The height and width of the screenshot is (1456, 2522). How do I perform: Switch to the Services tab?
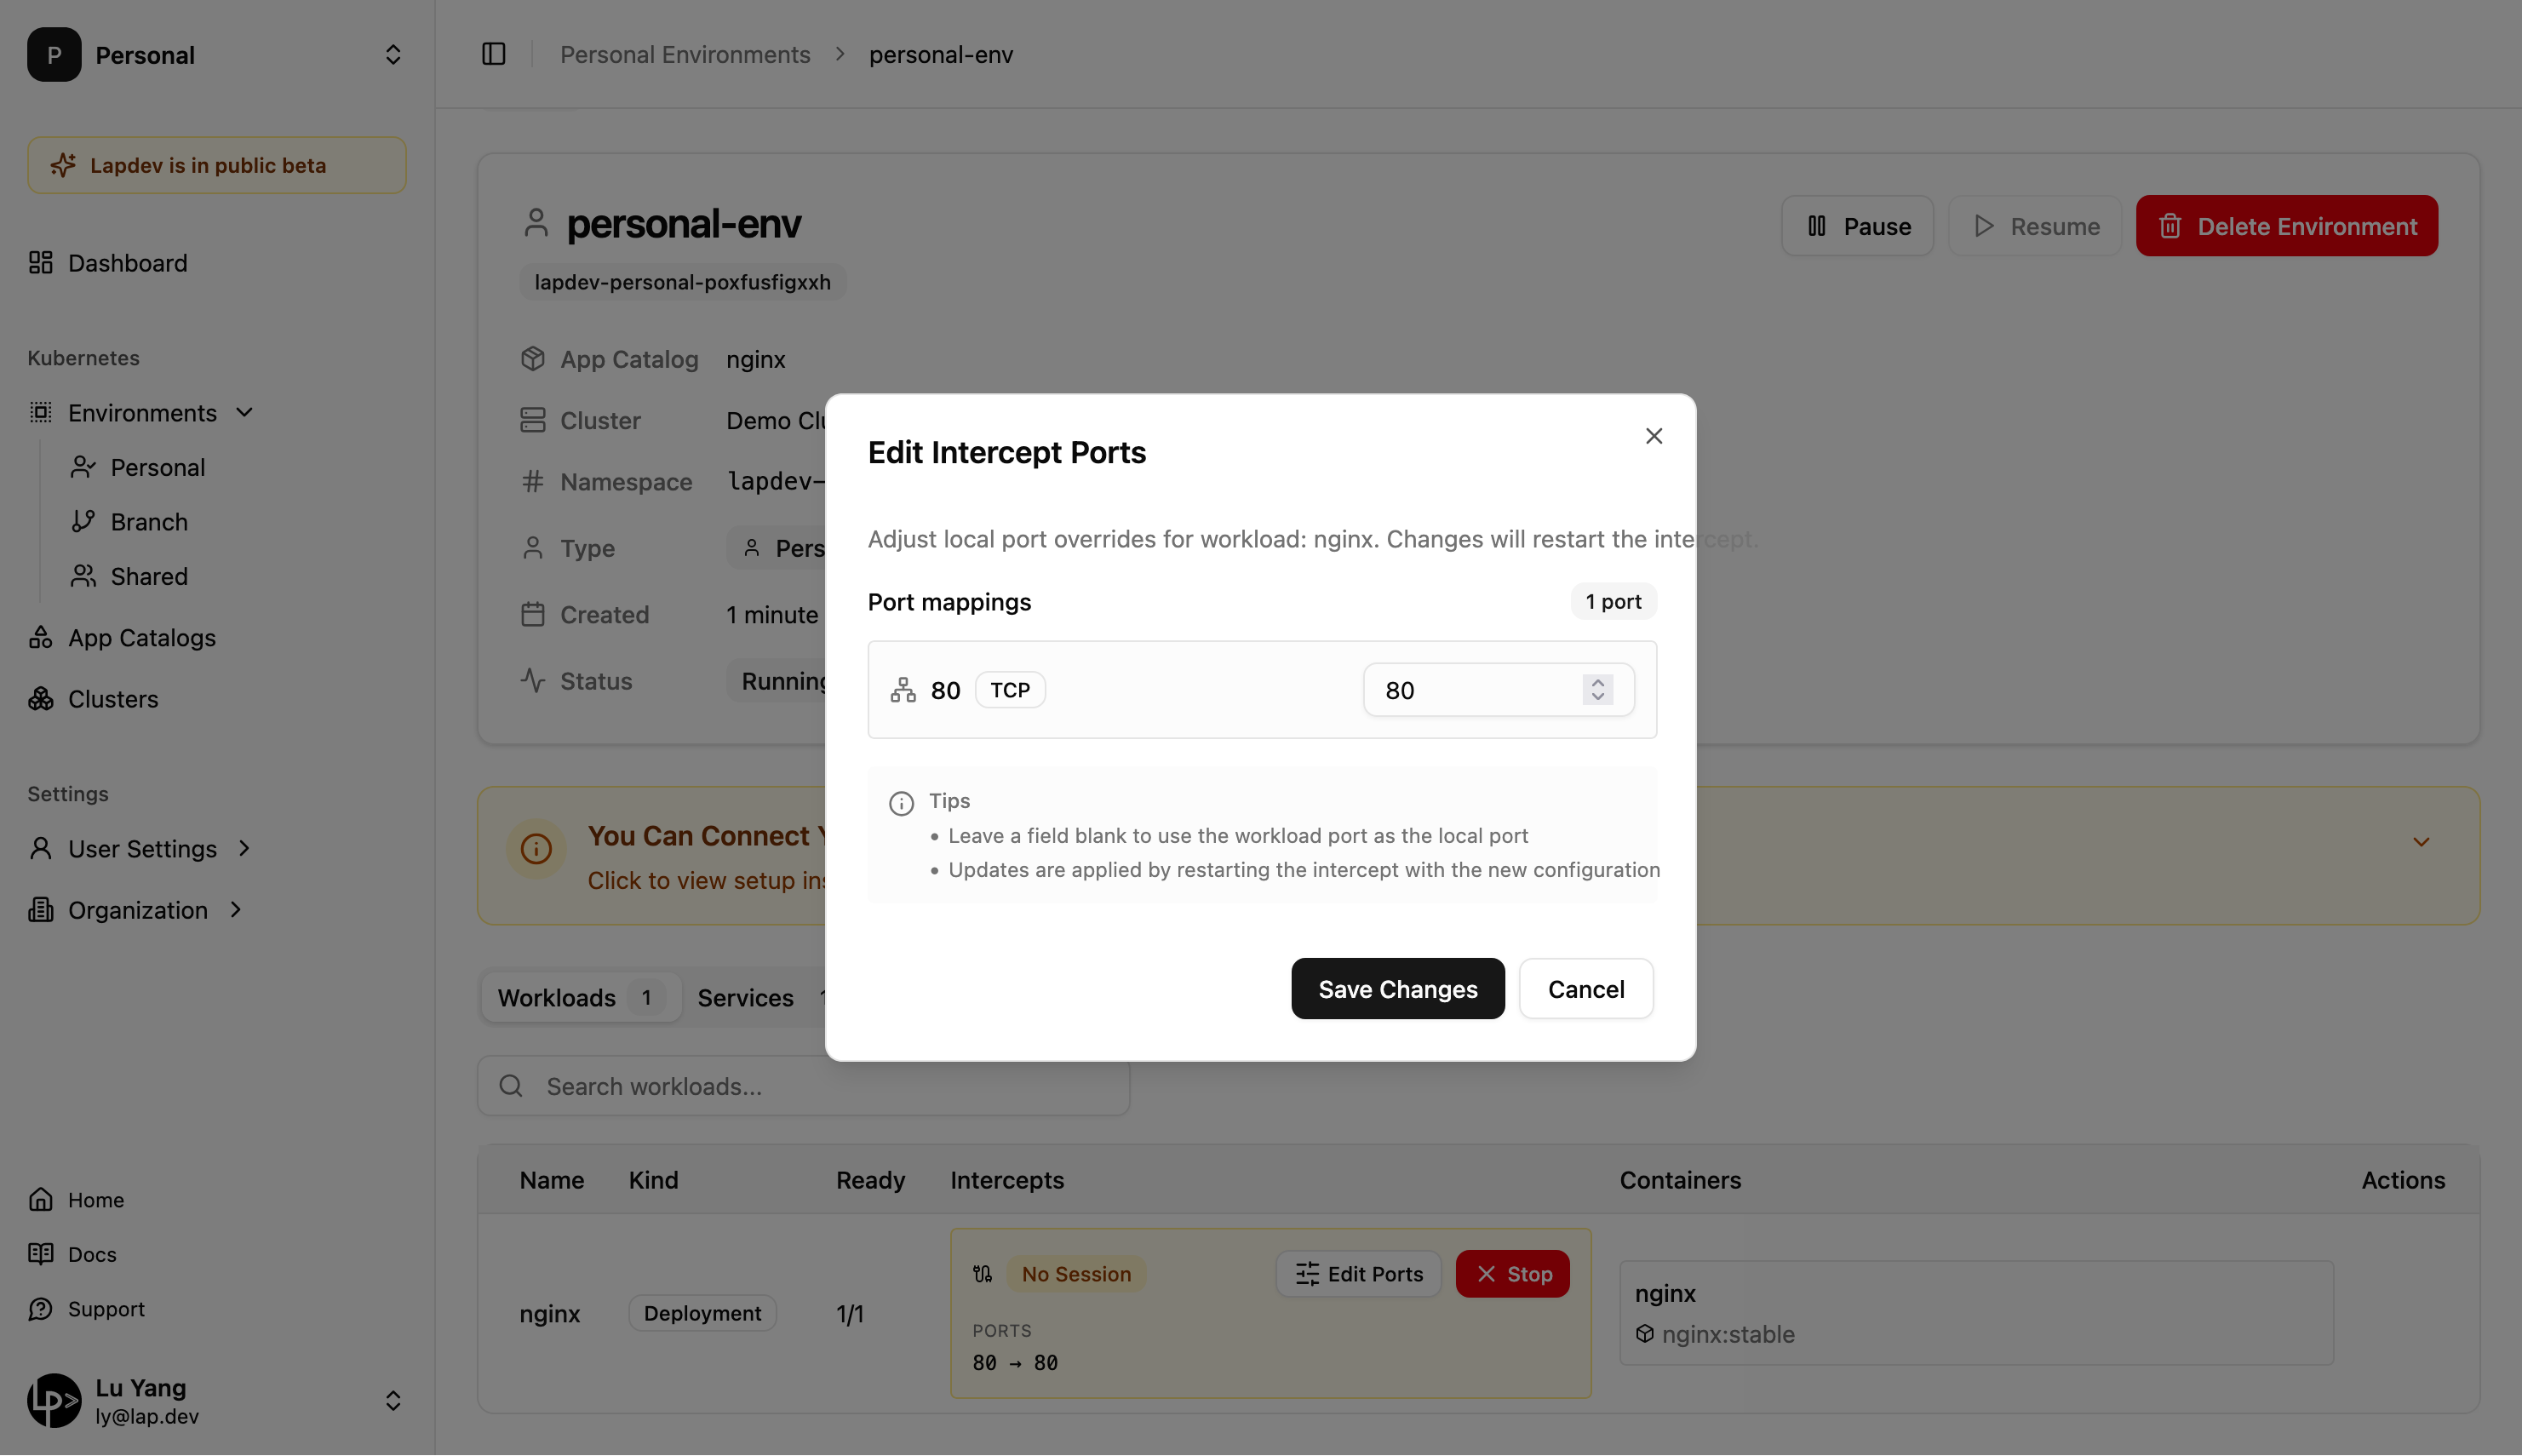click(745, 998)
